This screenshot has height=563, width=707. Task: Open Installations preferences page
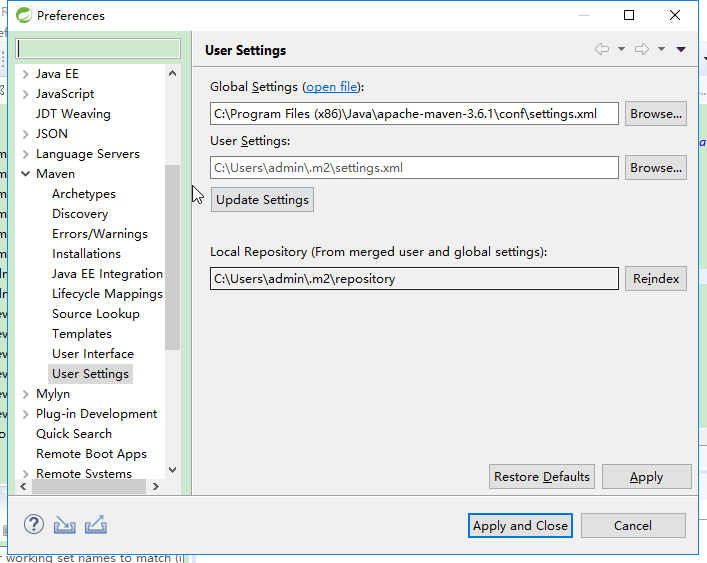click(x=86, y=254)
